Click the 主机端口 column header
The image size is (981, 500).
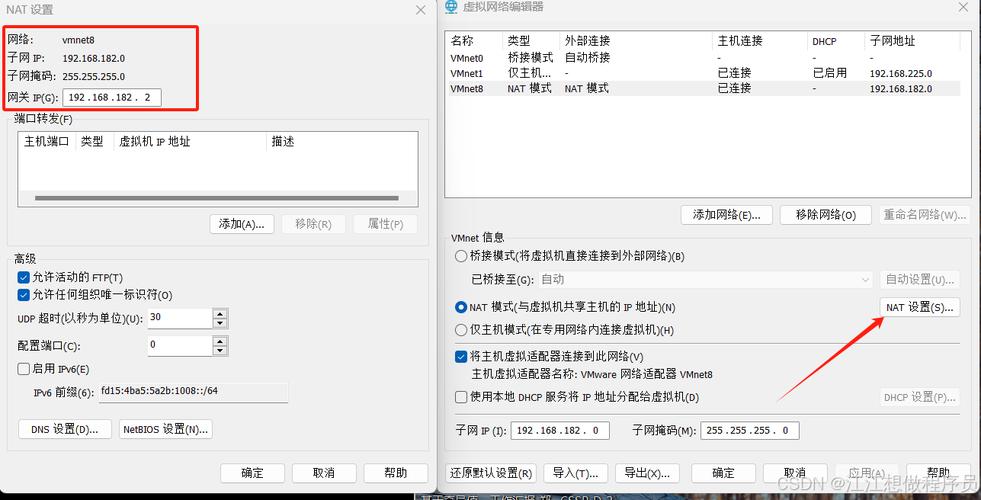[x=47, y=142]
